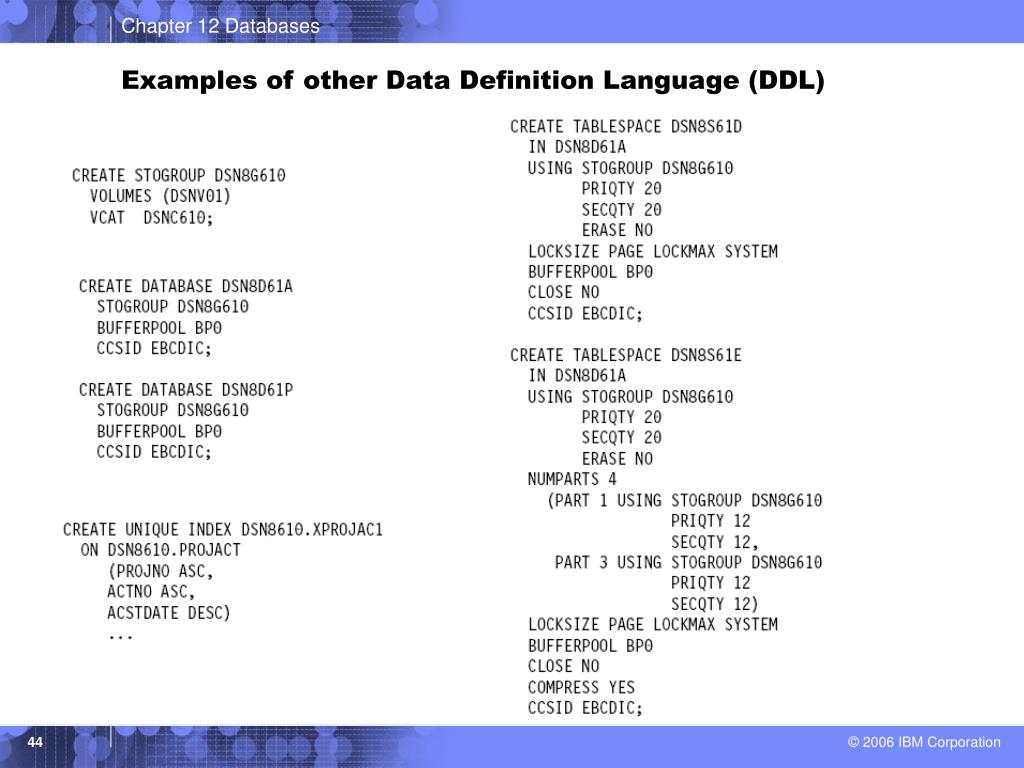Click the slide number '44'

(35, 742)
